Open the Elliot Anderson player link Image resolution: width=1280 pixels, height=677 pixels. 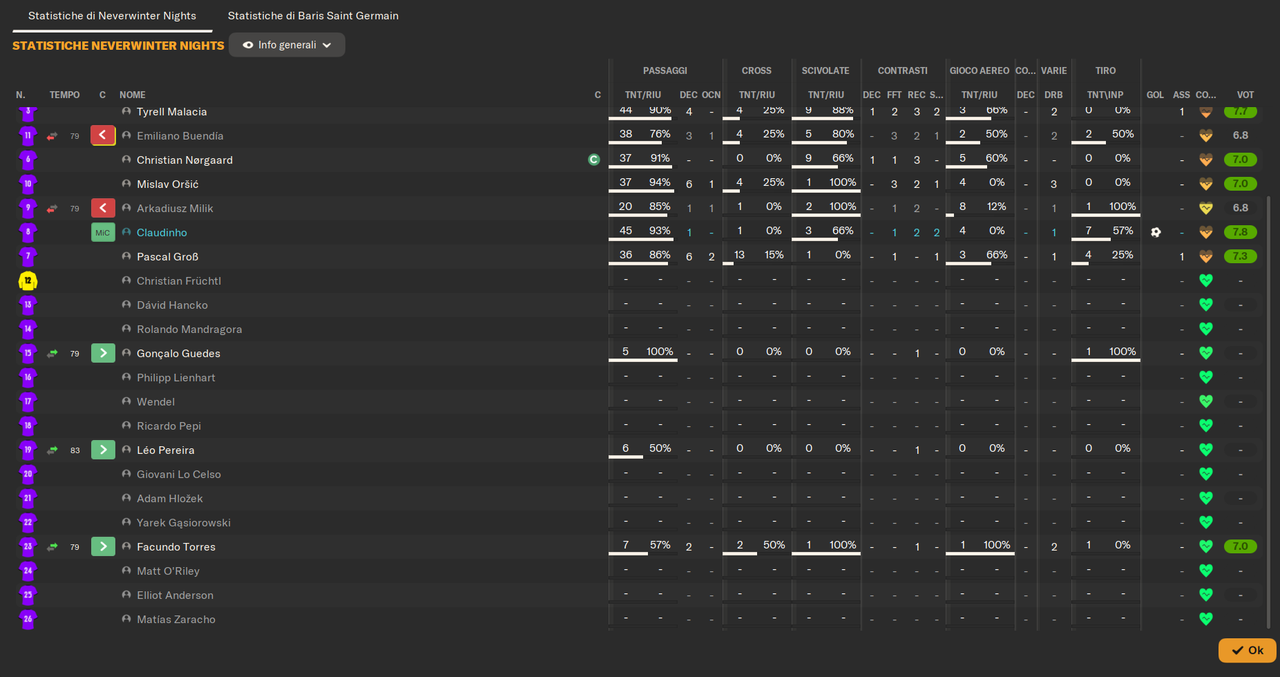pos(175,595)
